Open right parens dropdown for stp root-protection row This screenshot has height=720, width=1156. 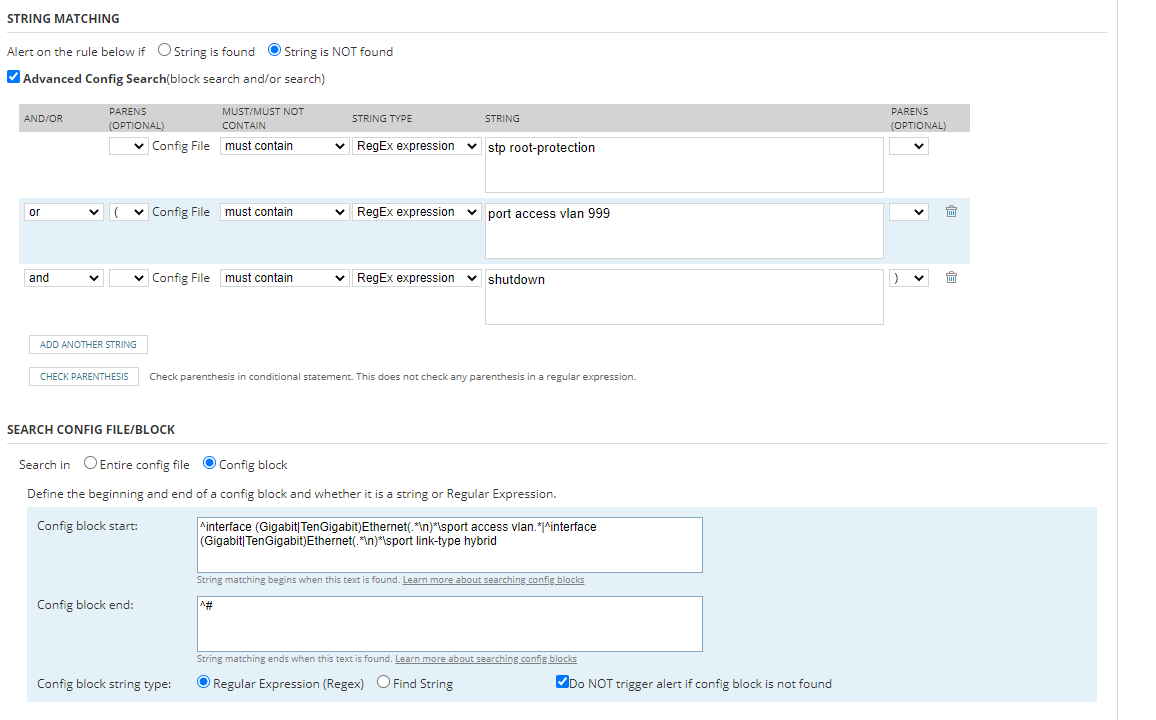point(908,146)
